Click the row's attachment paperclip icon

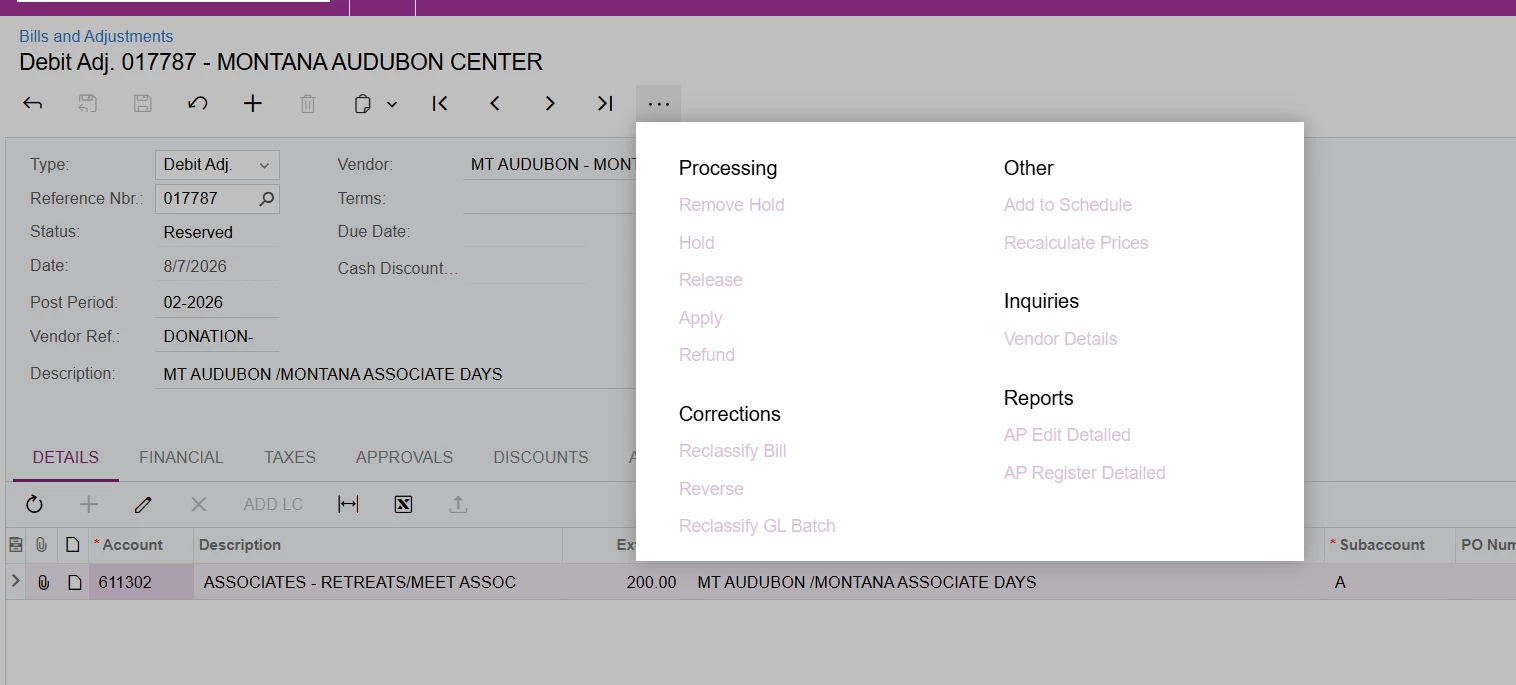43,582
